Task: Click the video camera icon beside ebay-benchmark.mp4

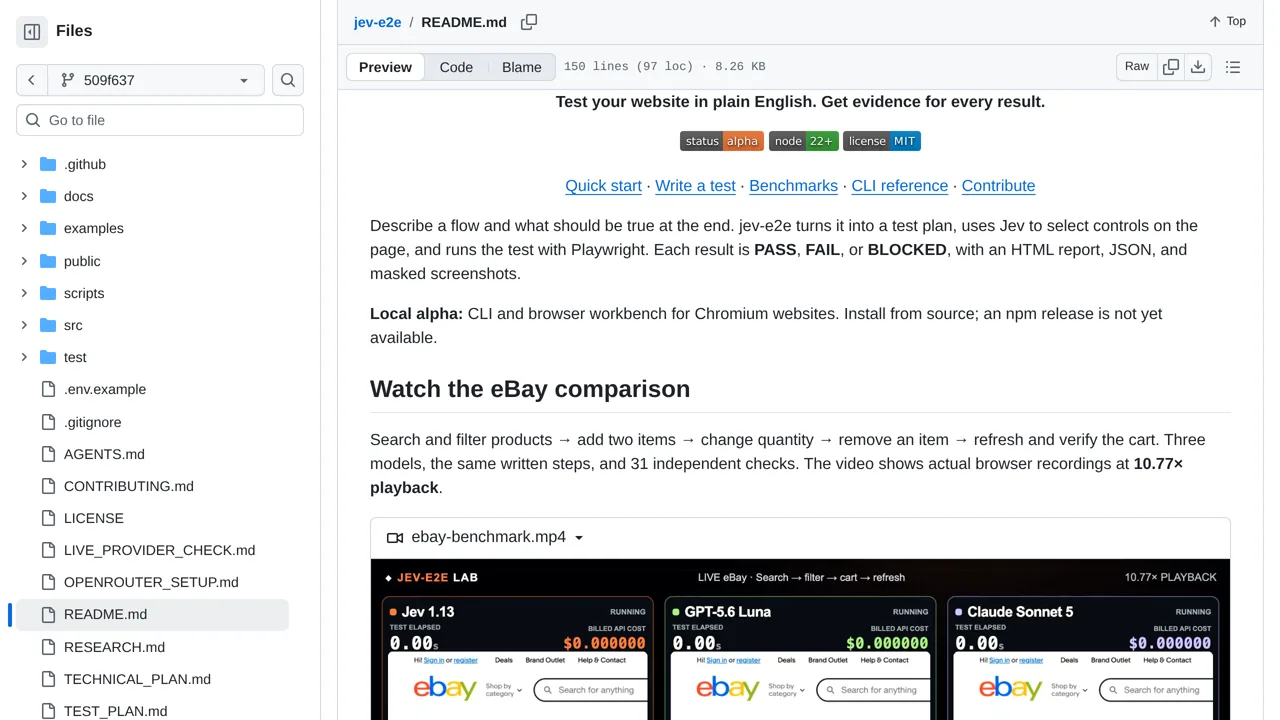Action: (395, 537)
